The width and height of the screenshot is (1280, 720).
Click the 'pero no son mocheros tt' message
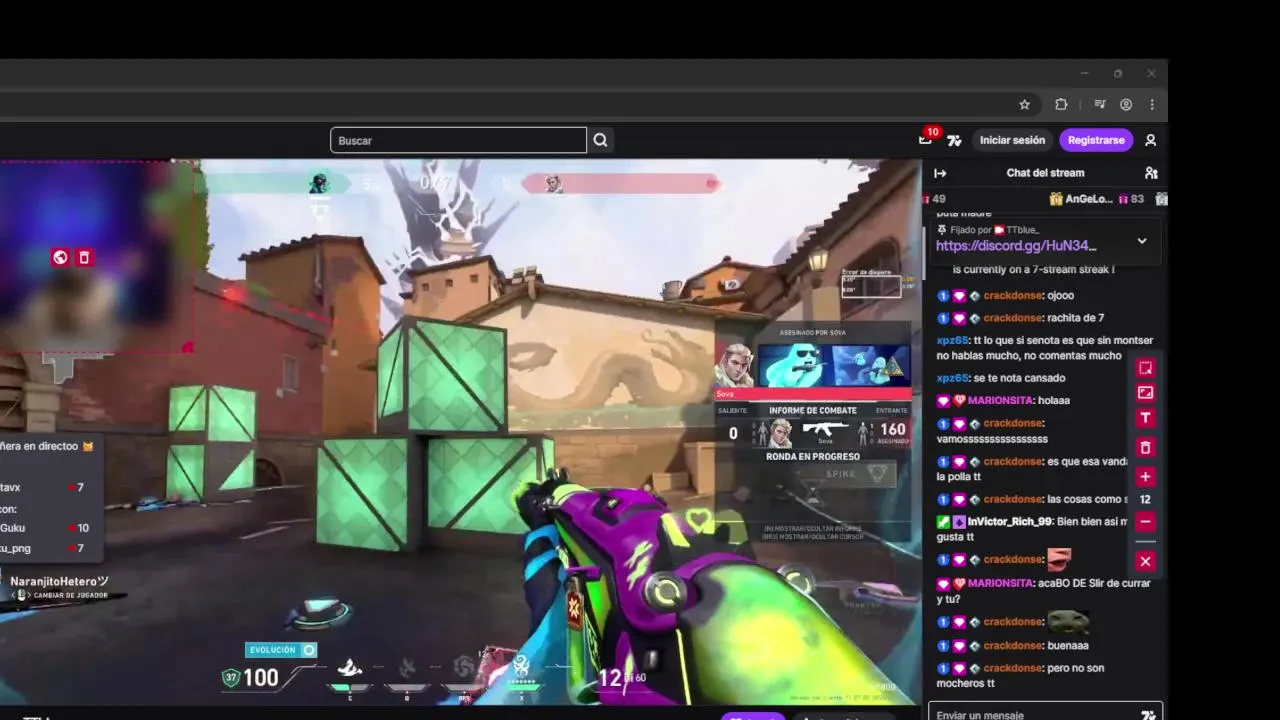click(x=1020, y=676)
